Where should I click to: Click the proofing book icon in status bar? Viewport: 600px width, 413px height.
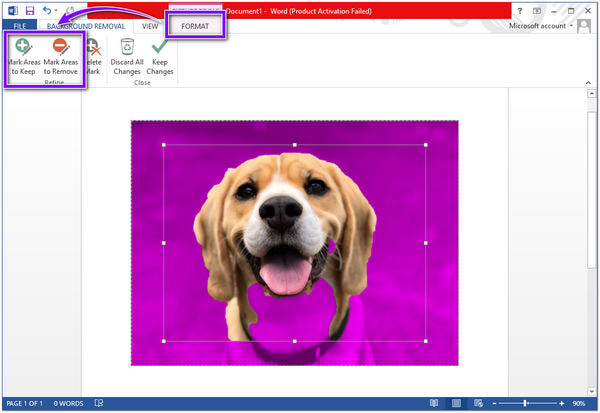click(99, 403)
